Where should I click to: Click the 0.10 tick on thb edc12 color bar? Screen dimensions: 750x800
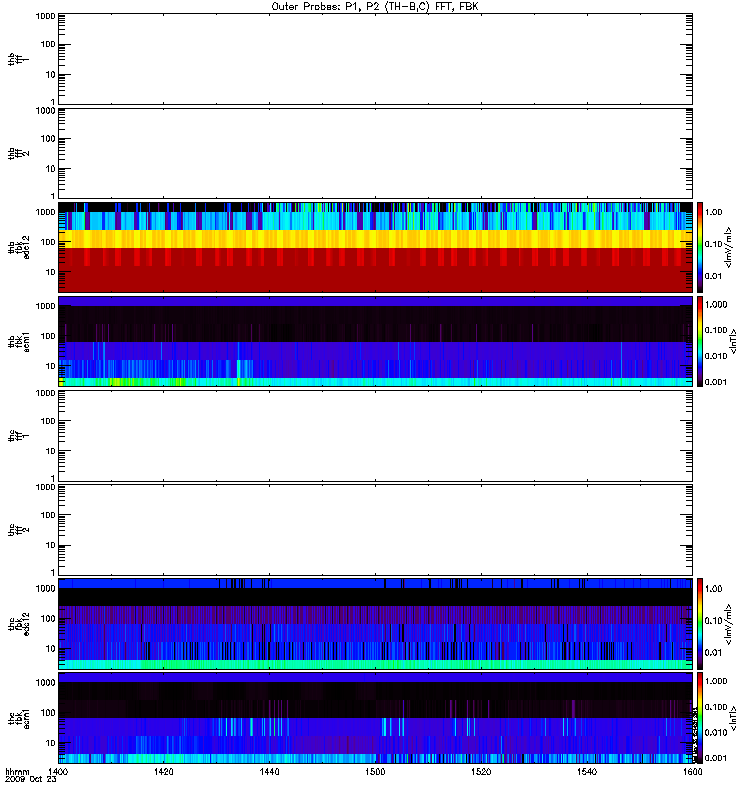(x=713, y=244)
